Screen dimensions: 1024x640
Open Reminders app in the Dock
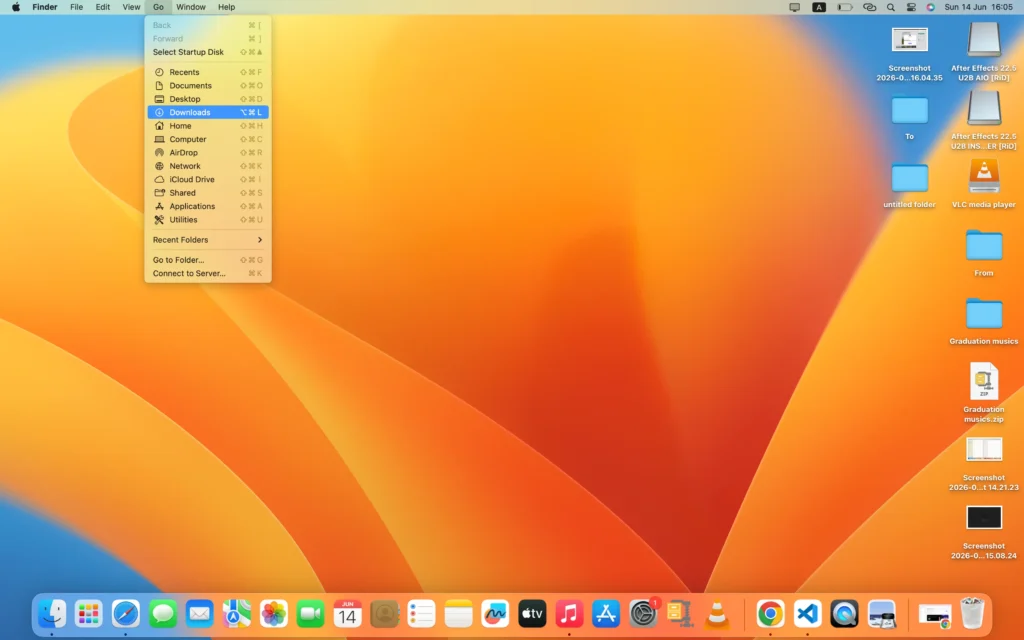point(421,614)
